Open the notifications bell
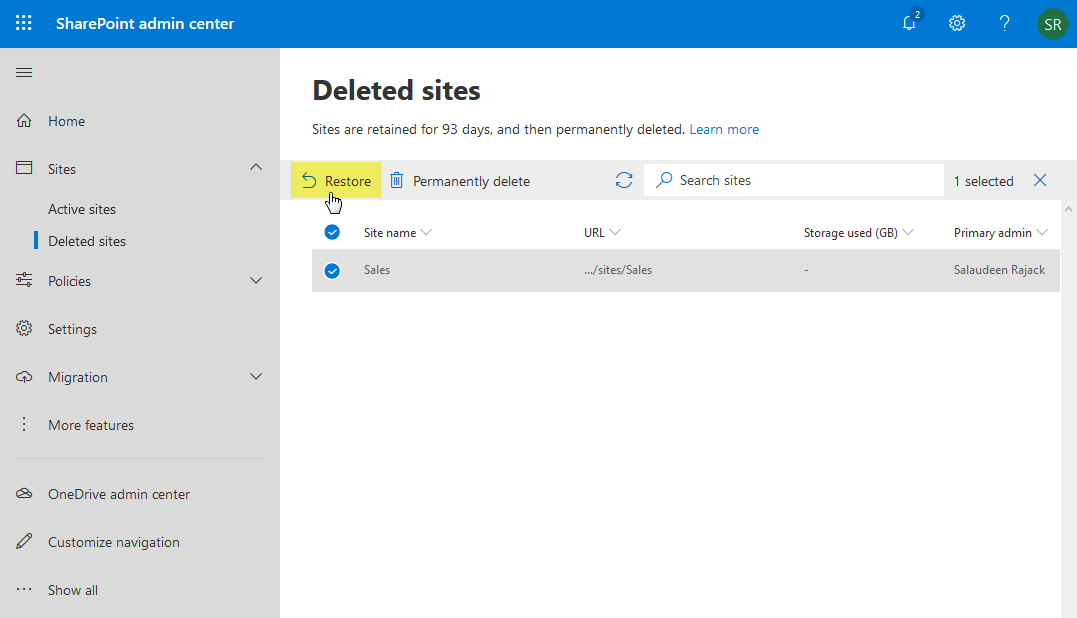The image size is (1077, 618). coord(909,22)
